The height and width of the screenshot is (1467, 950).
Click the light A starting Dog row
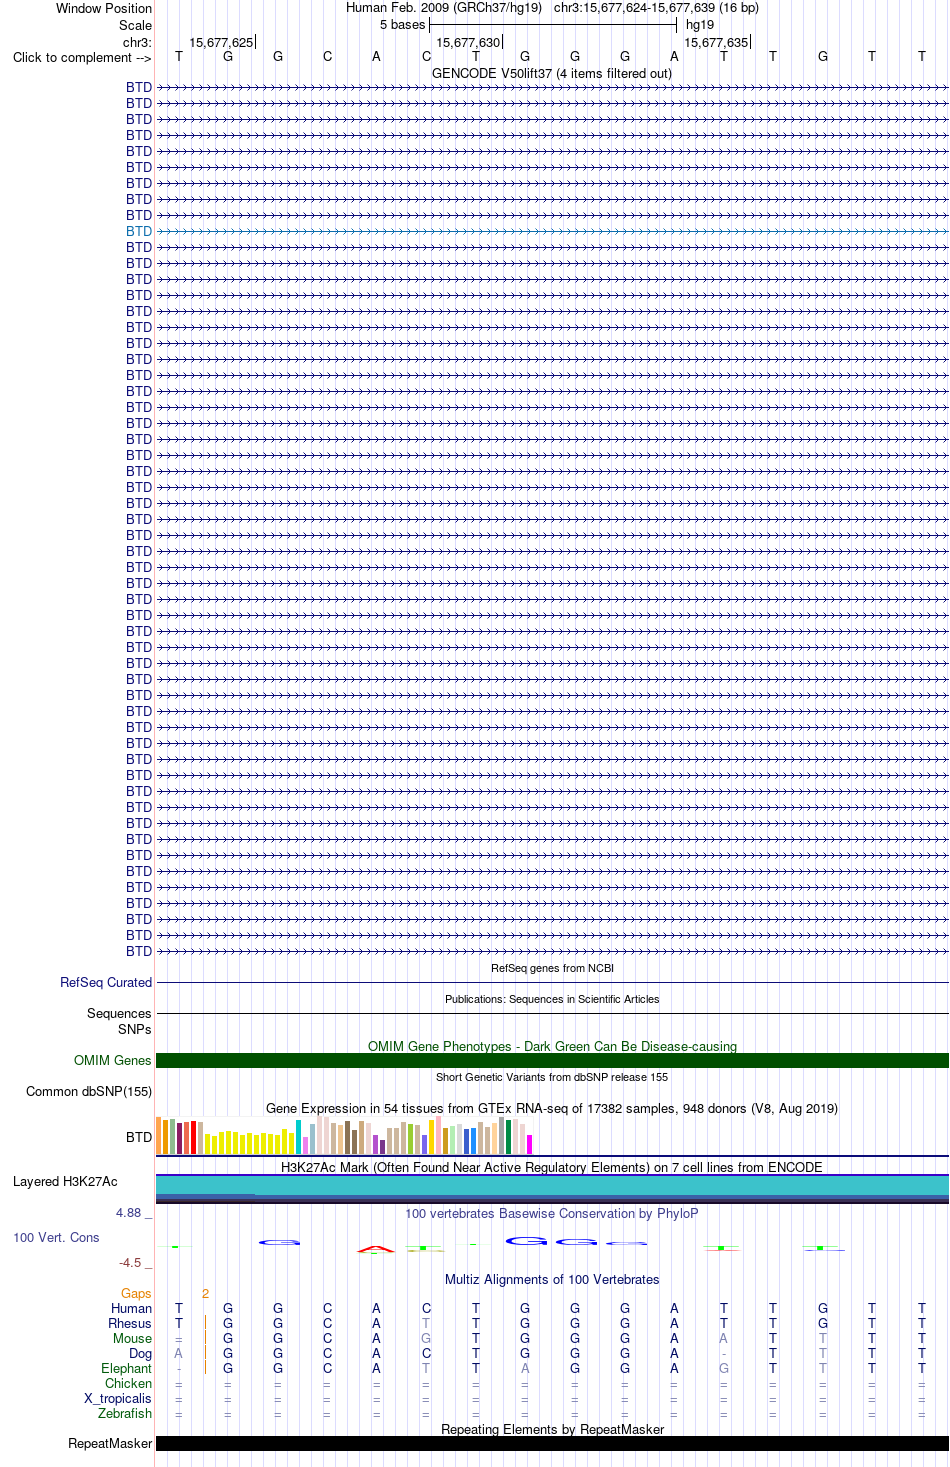coord(179,1353)
